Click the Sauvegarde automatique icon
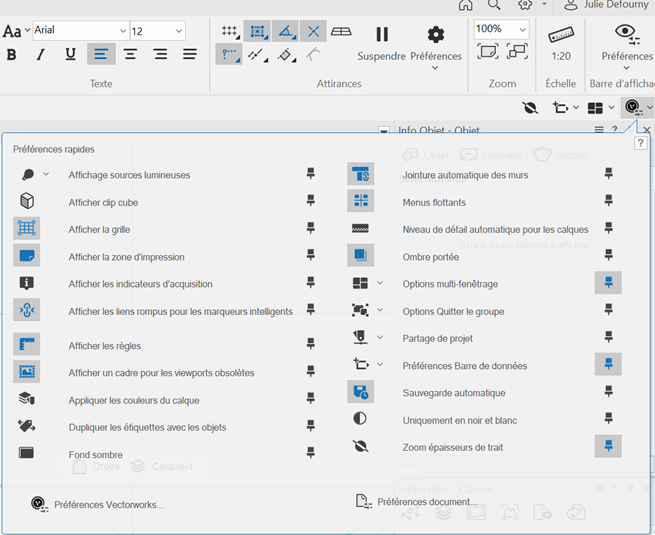Viewport: 655px width, 535px height. click(361, 392)
